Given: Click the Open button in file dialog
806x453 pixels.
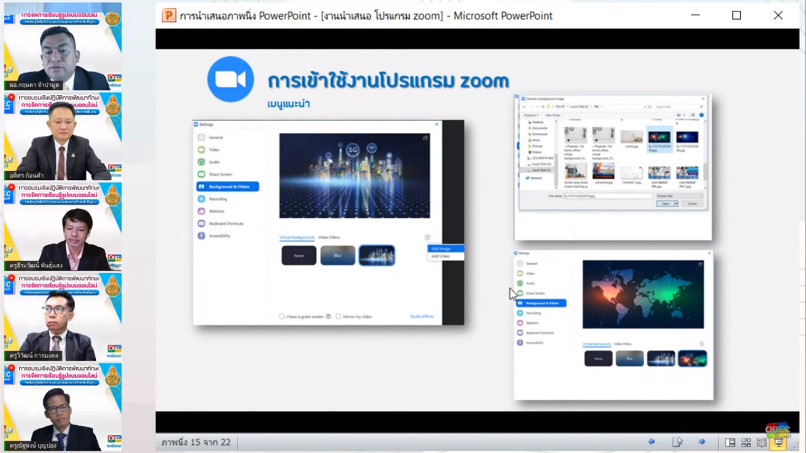Looking at the screenshot, I should (665, 204).
